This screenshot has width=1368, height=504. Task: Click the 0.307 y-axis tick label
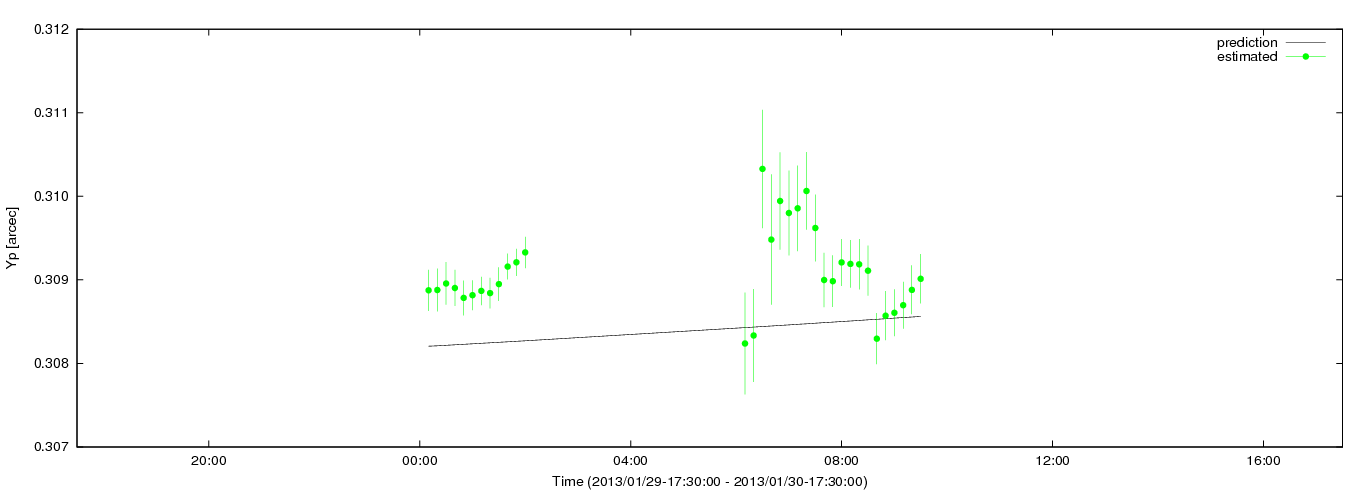coord(52,446)
